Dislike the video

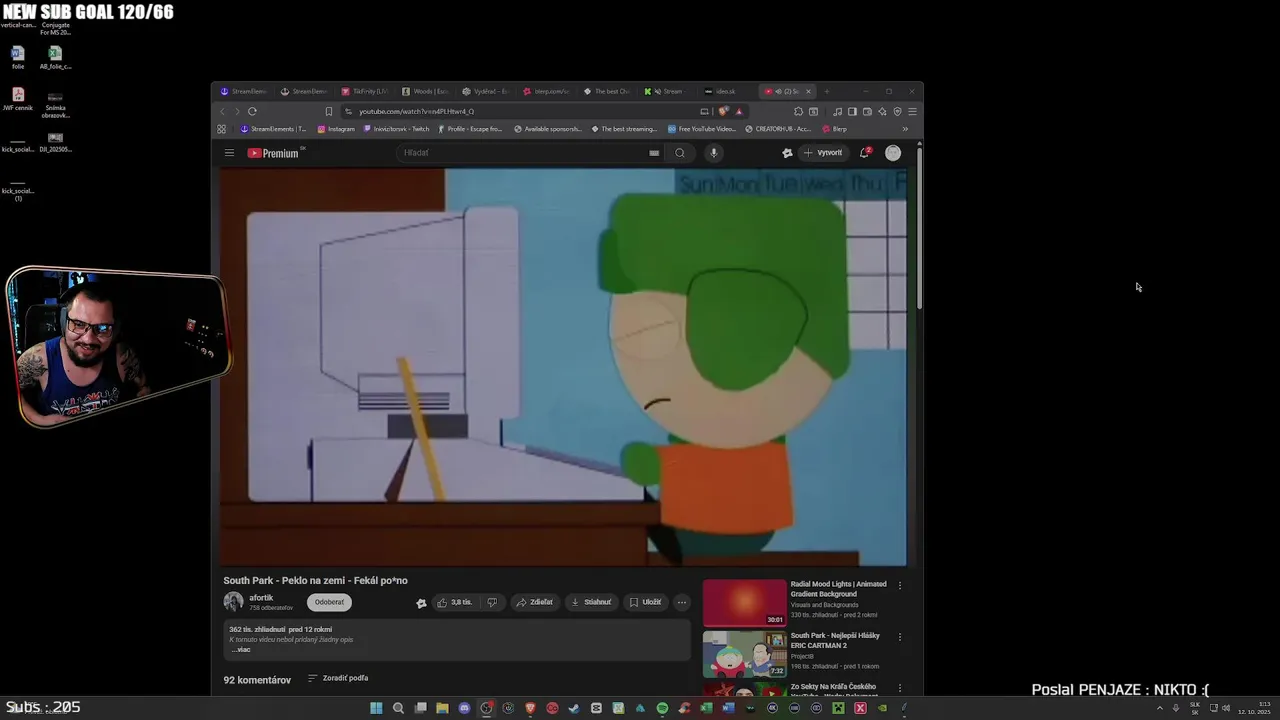(x=492, y=602)
